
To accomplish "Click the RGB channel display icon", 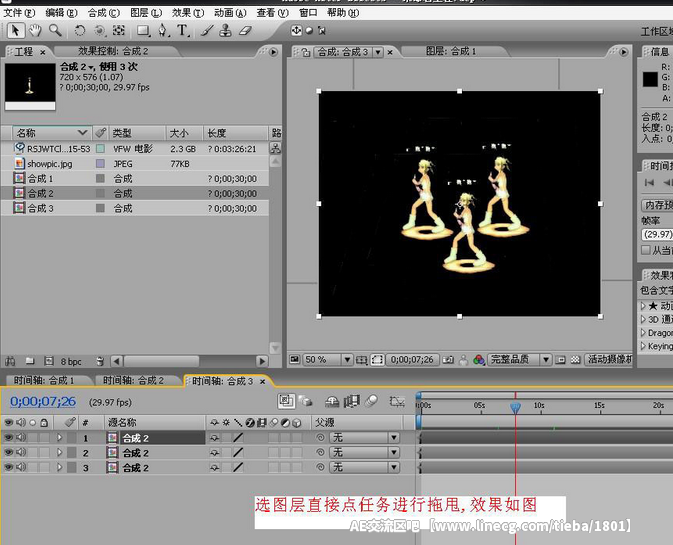I will click(479, 360).
